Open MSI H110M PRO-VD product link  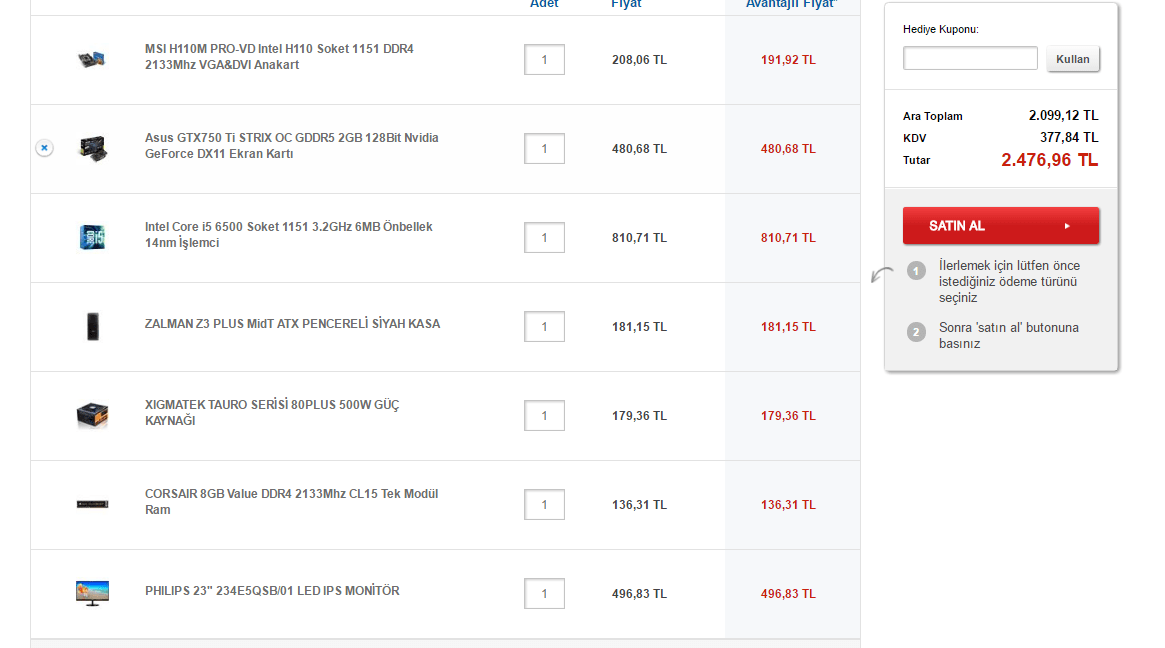pyautogui.click(x=279, y=57)
